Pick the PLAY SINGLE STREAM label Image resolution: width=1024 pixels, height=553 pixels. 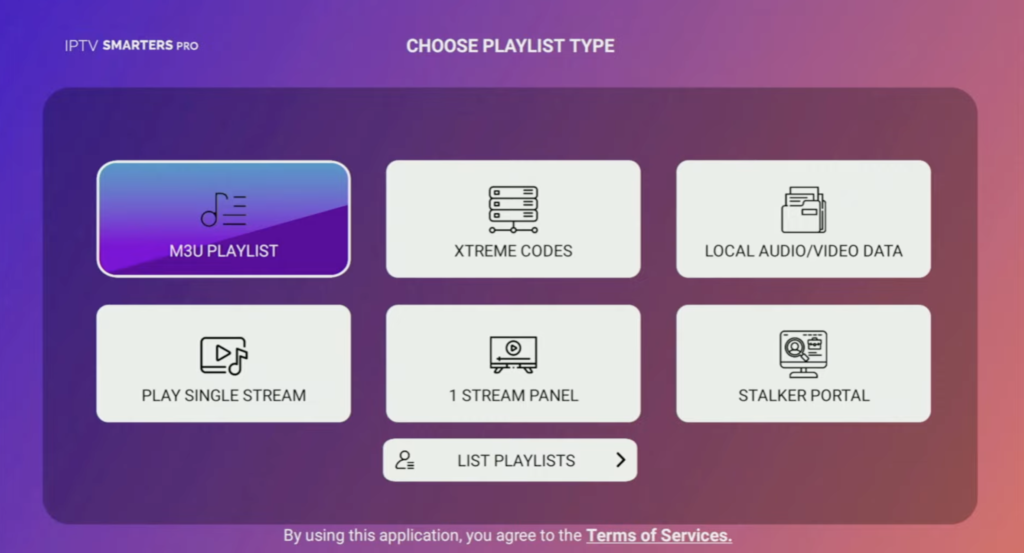coord(223,395)
